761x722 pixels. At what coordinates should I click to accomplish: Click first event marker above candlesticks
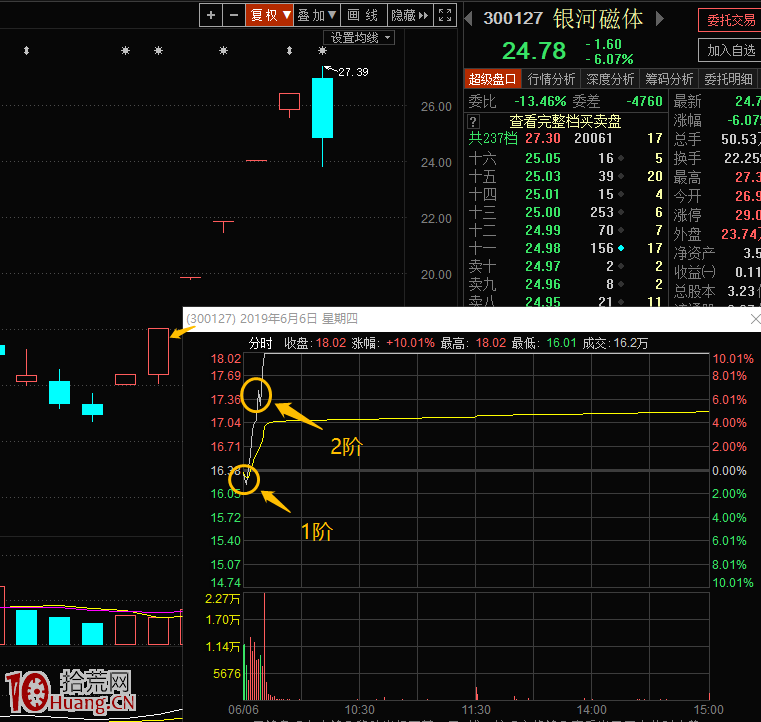click(x=27, y=50)
